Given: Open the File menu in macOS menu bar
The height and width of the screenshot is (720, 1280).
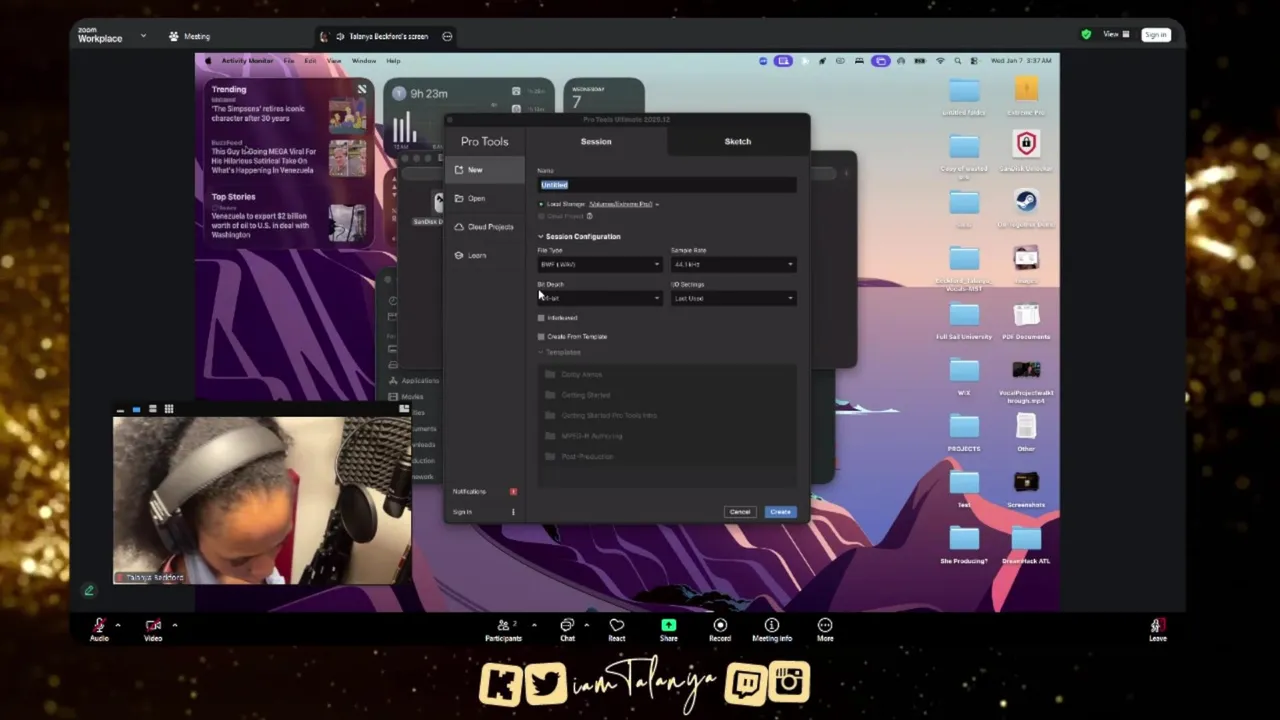Looking at the screenshot, I should tap(288, 61).
